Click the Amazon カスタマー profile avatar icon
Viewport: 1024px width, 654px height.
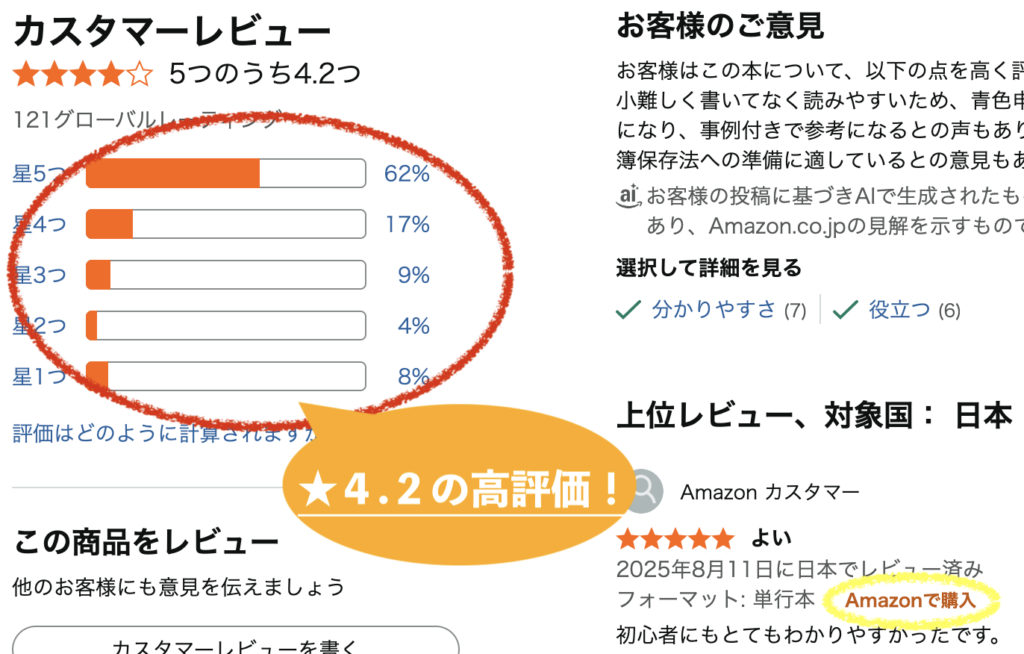click(x=643, y=490)
